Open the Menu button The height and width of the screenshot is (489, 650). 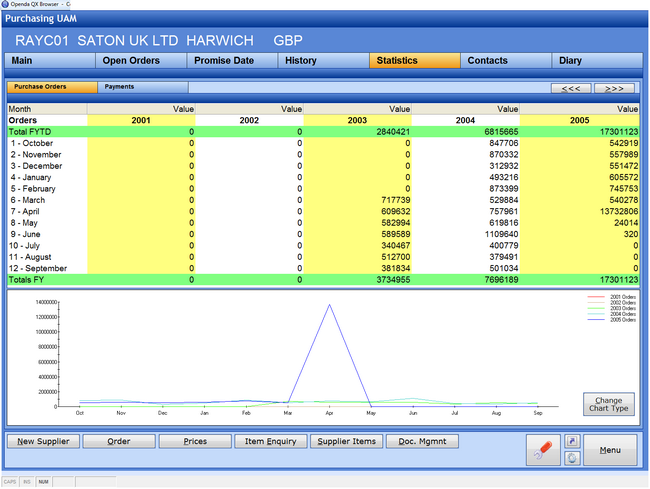pyautogui.click(x=610, y=450)
